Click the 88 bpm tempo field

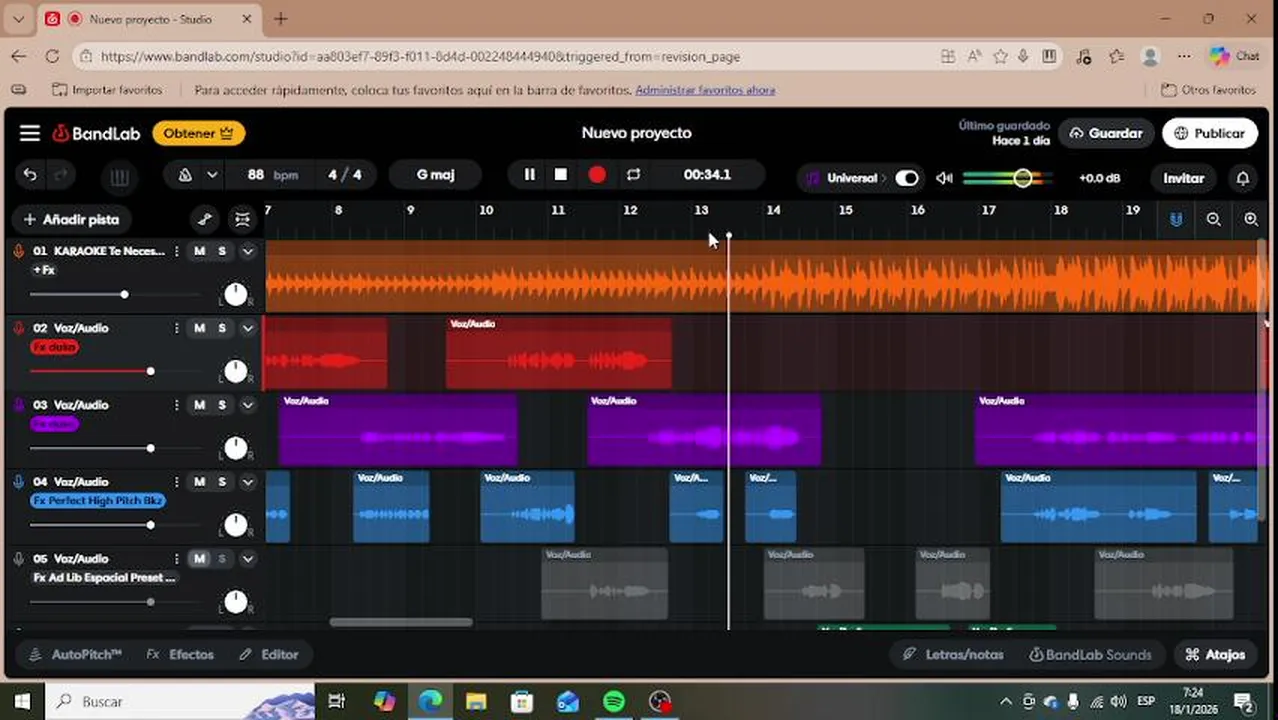(272, 175)
